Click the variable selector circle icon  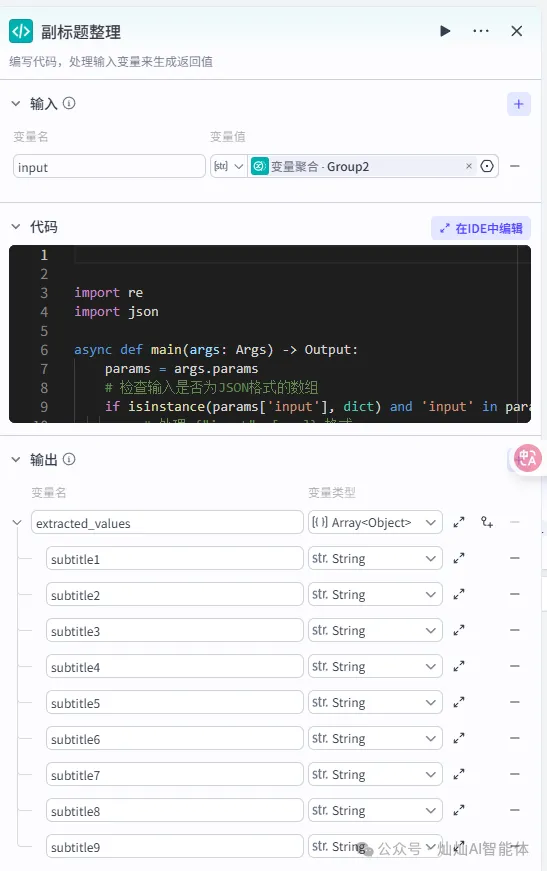click(487, 166)
